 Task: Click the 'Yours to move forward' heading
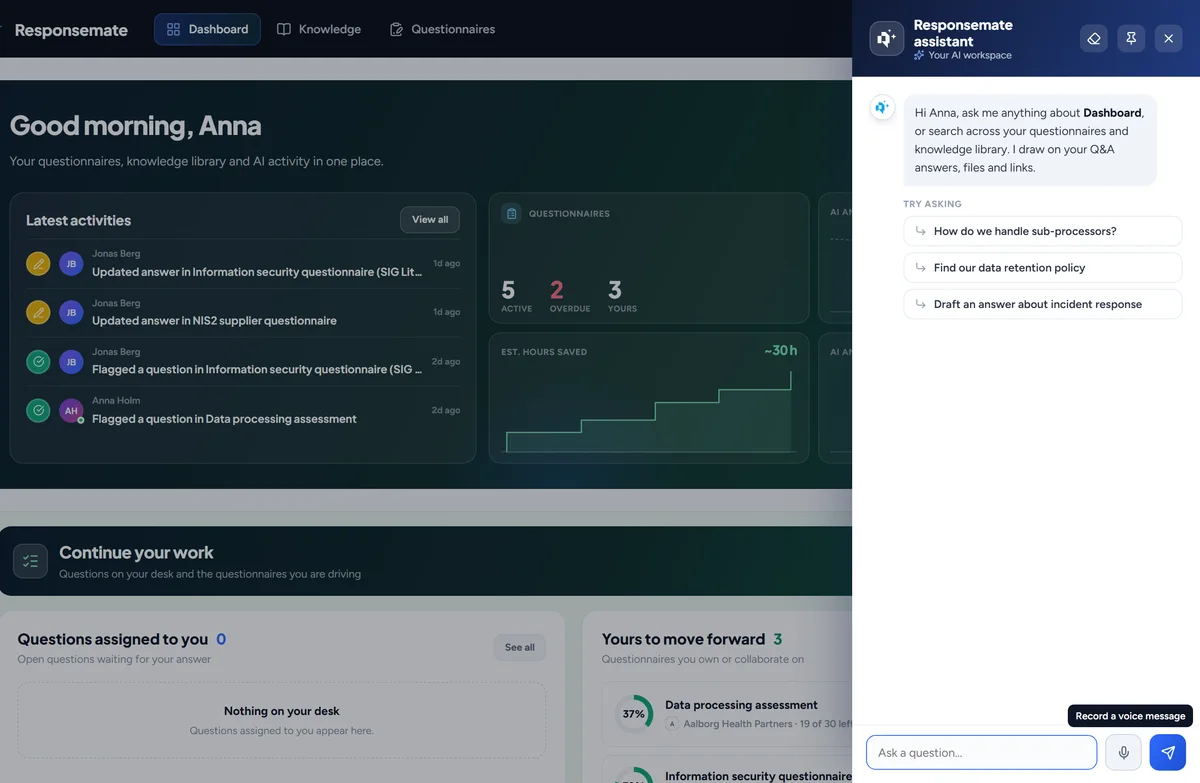point(683,639)
